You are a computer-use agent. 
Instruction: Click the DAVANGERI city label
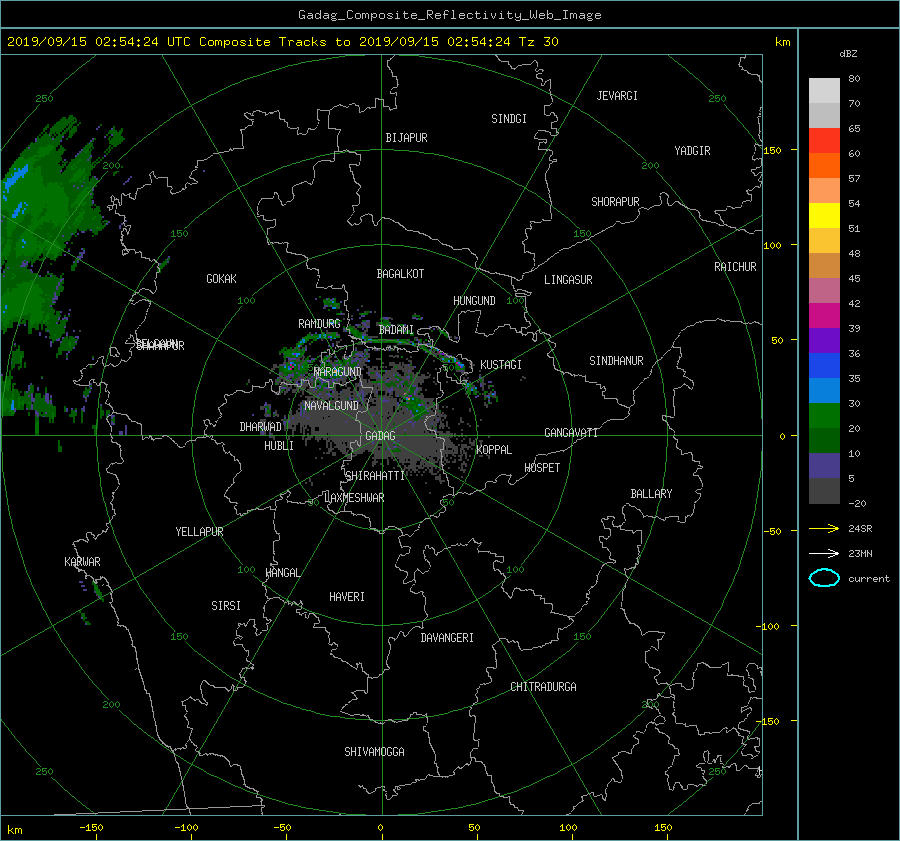point(447,638)
